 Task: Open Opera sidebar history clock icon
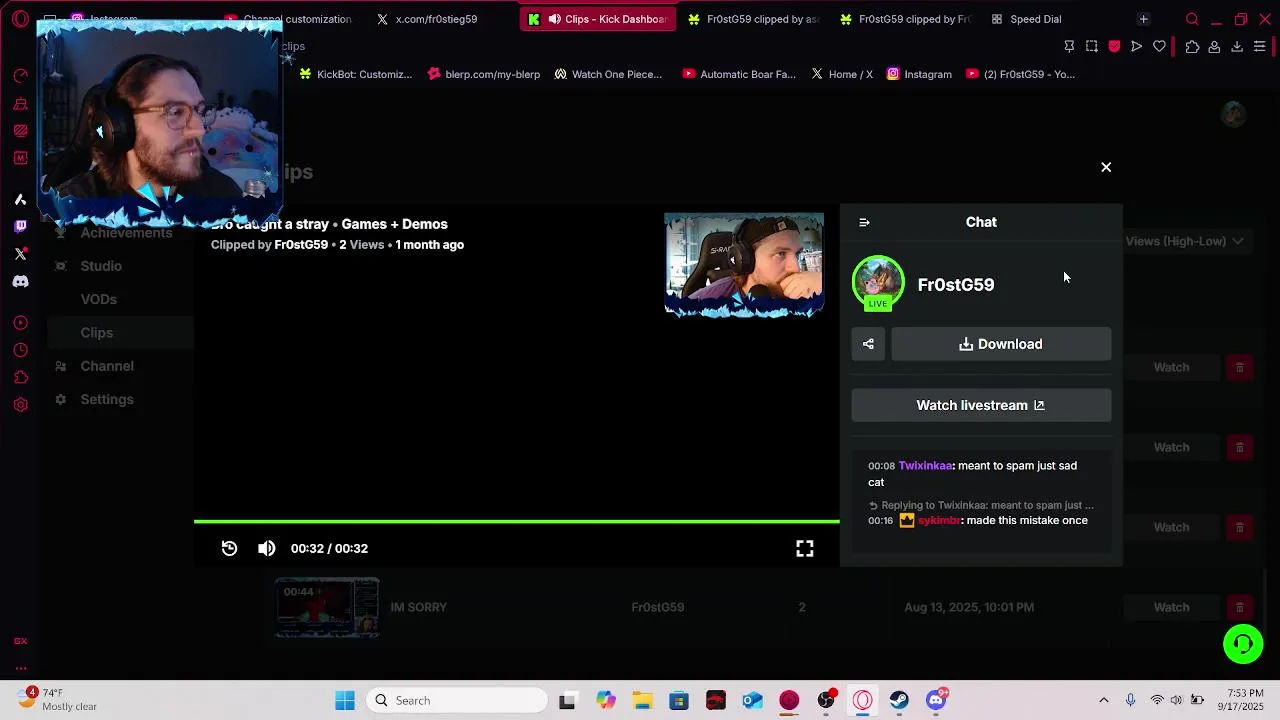[x=20, y=350]
